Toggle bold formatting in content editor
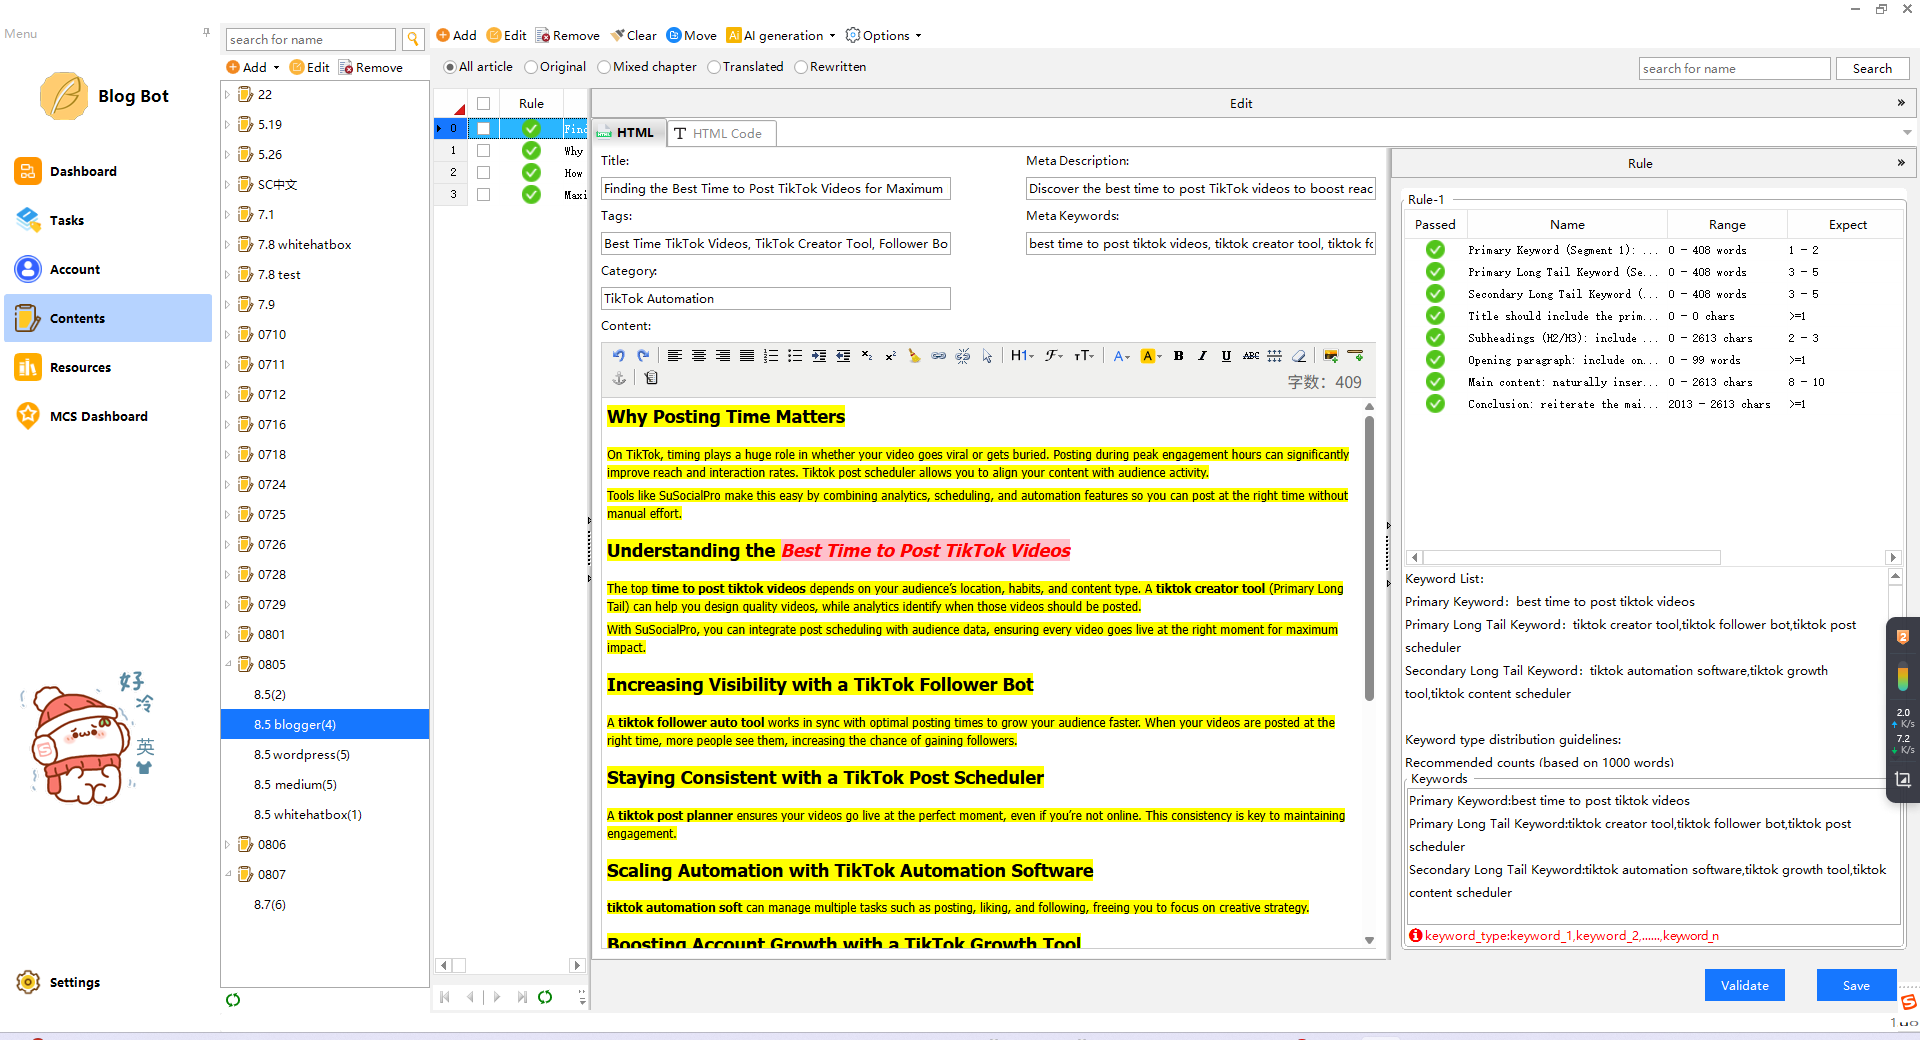This screenshot has height=1040, width=1920. click(1178, 356)
